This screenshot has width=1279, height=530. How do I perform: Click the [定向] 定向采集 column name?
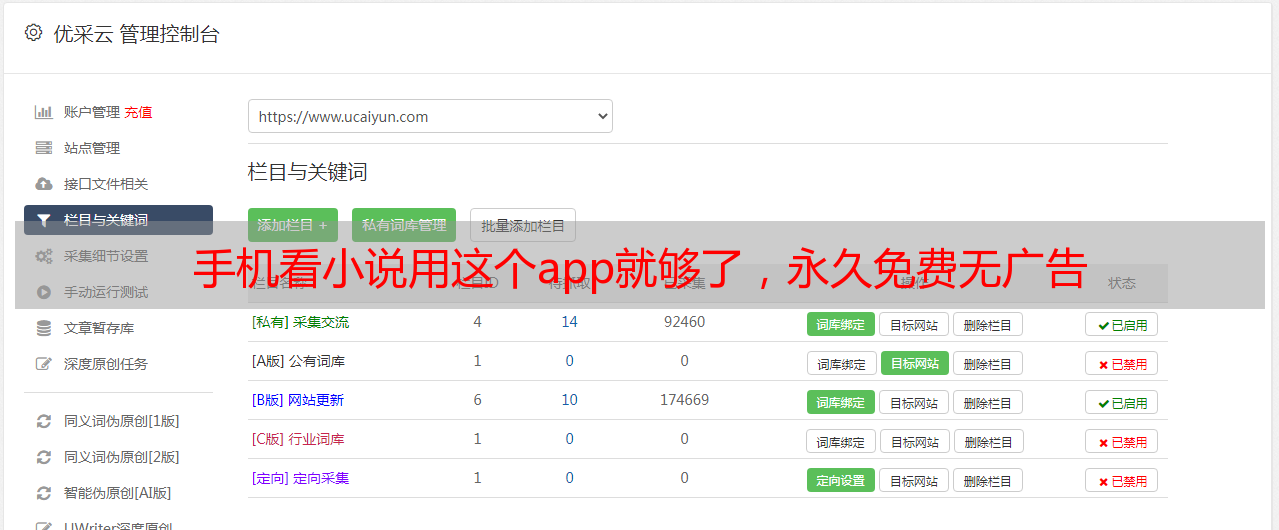click(x=300, y=478)
